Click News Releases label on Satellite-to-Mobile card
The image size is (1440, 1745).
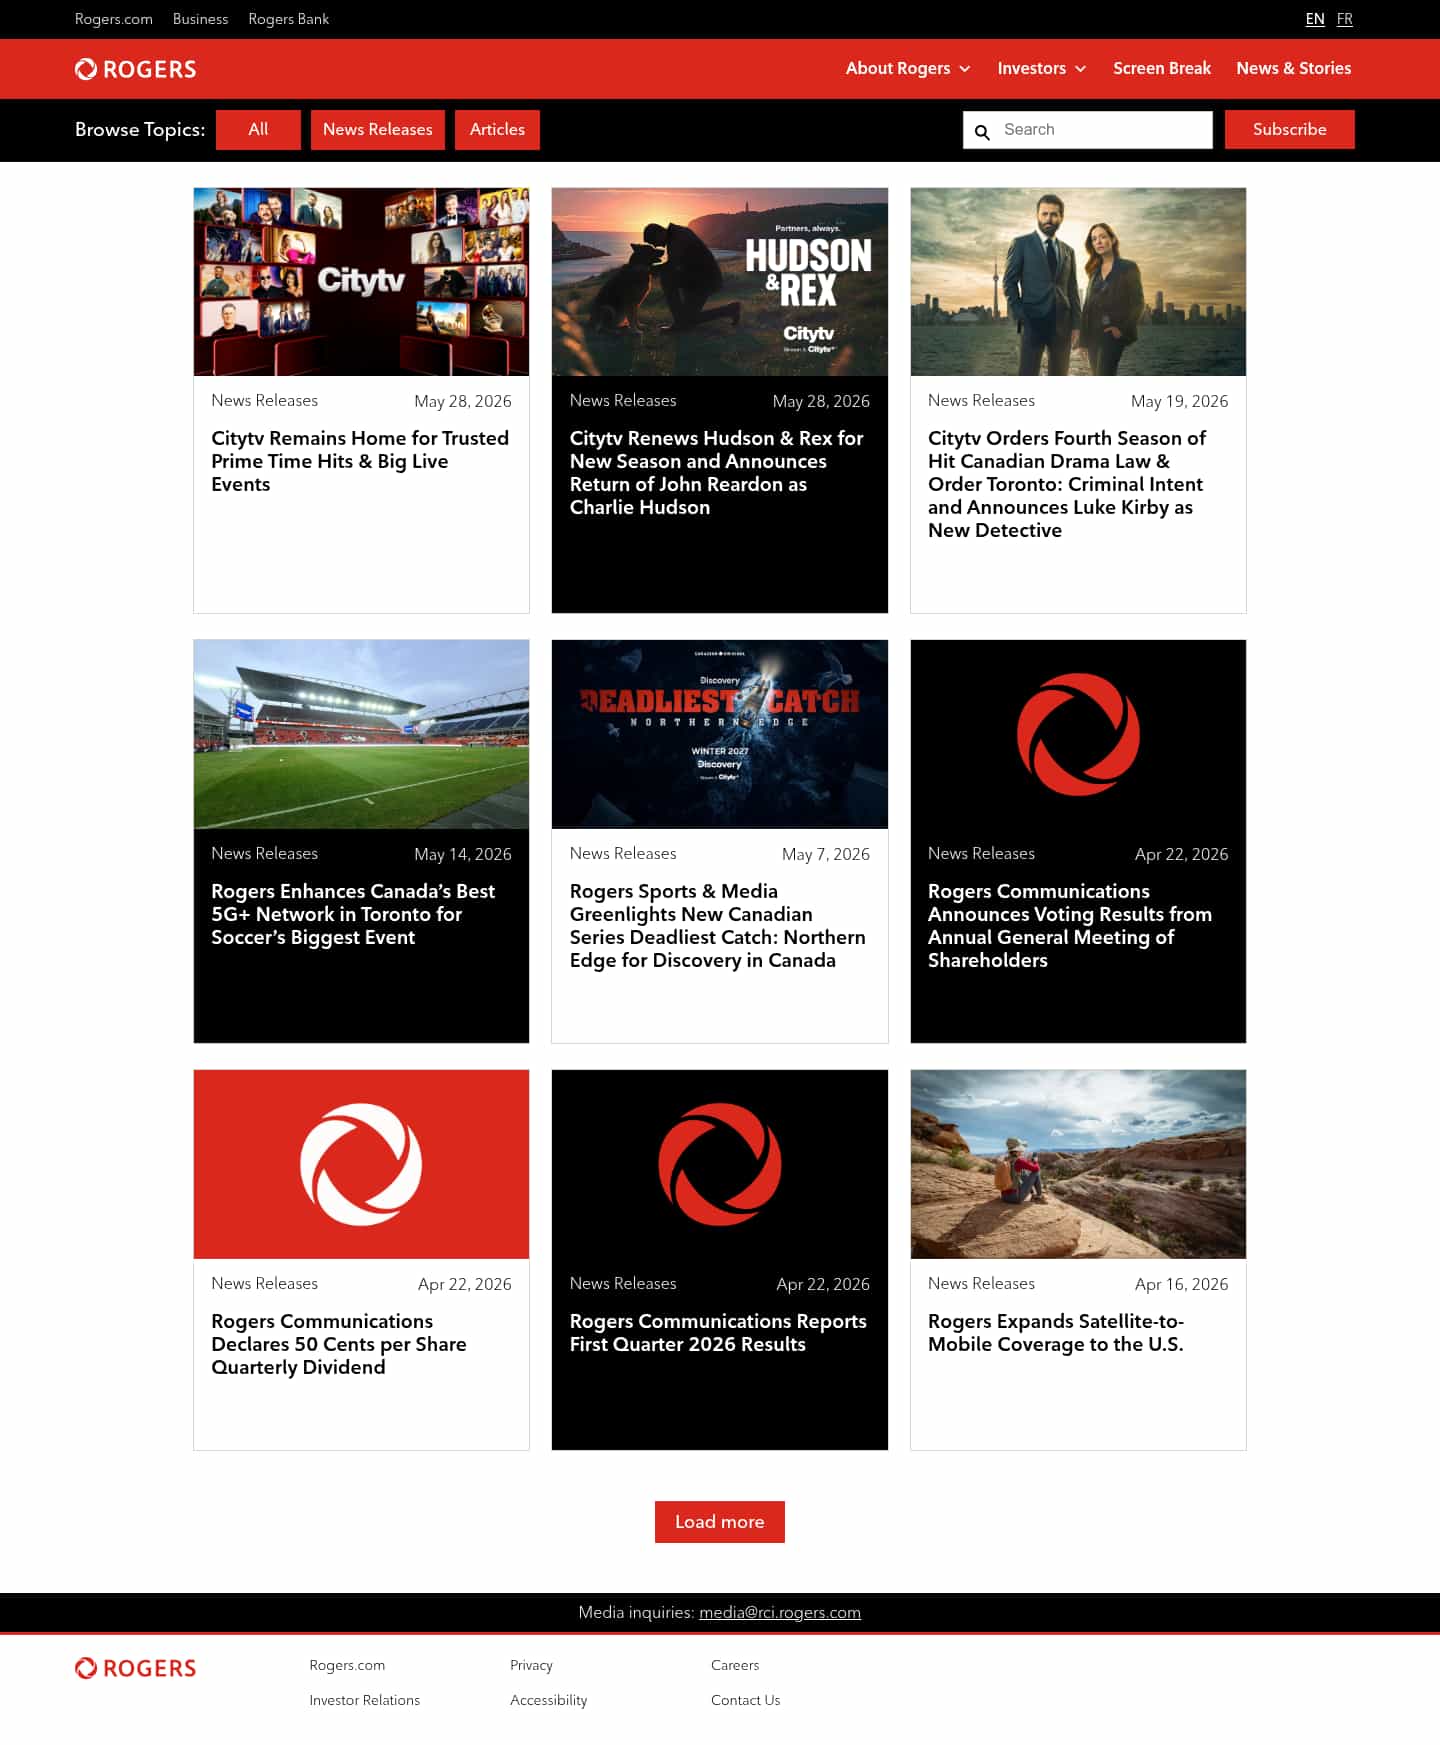[981, 1283]
